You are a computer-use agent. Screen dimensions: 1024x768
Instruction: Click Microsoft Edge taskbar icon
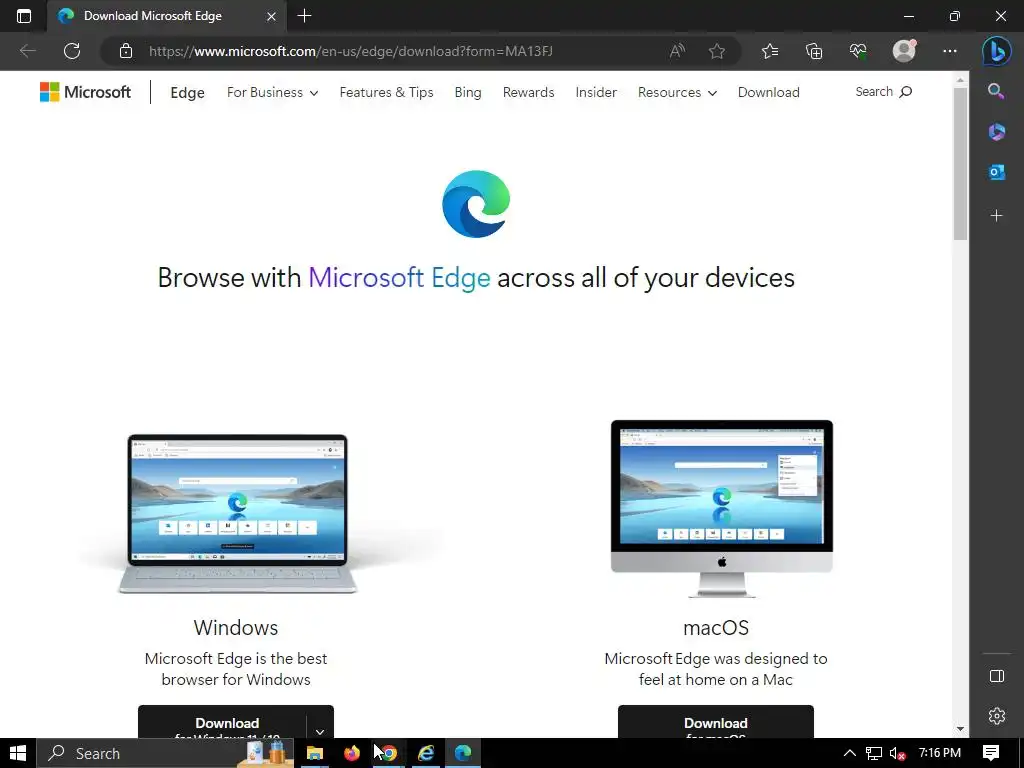[463, 753]
